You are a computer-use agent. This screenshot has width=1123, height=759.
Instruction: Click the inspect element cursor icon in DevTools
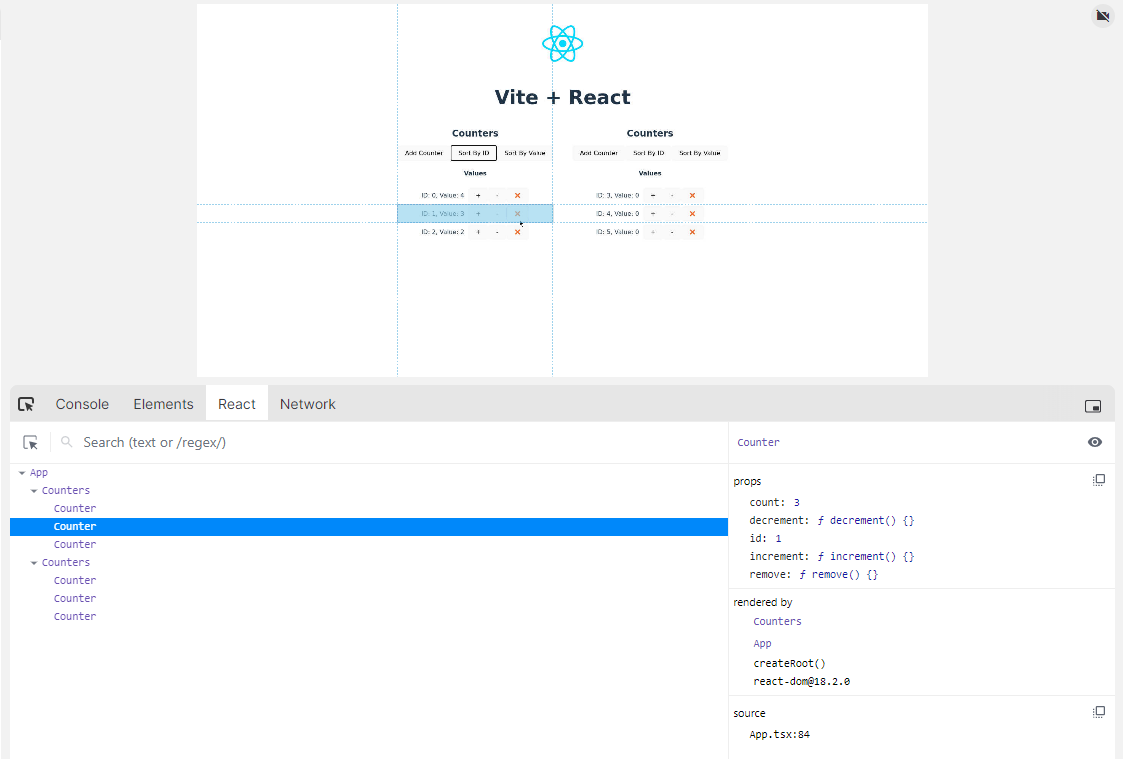pyautogui.click(x=26, y=403)
